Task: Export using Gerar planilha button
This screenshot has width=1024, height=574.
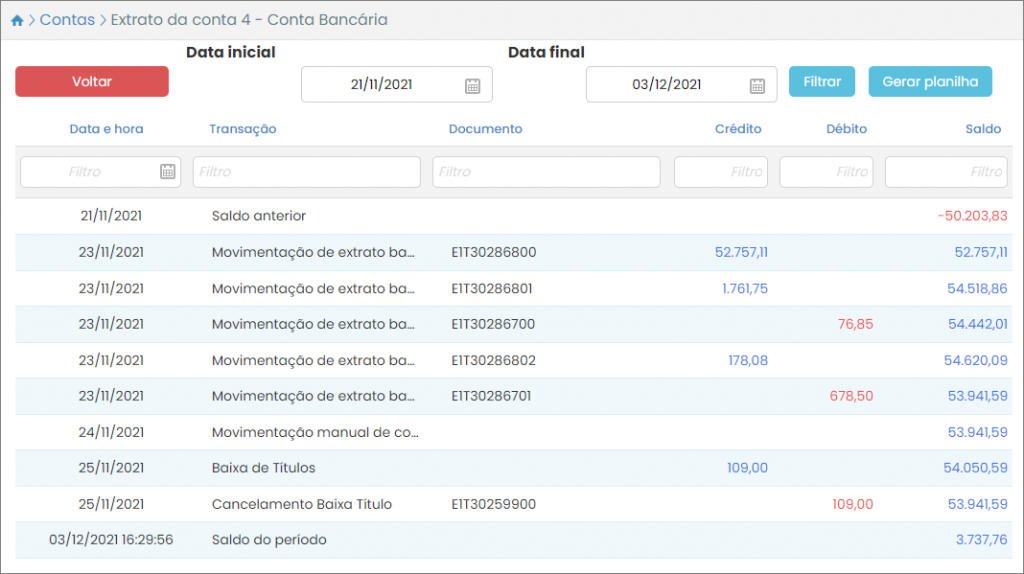Action: click(929, 82)
